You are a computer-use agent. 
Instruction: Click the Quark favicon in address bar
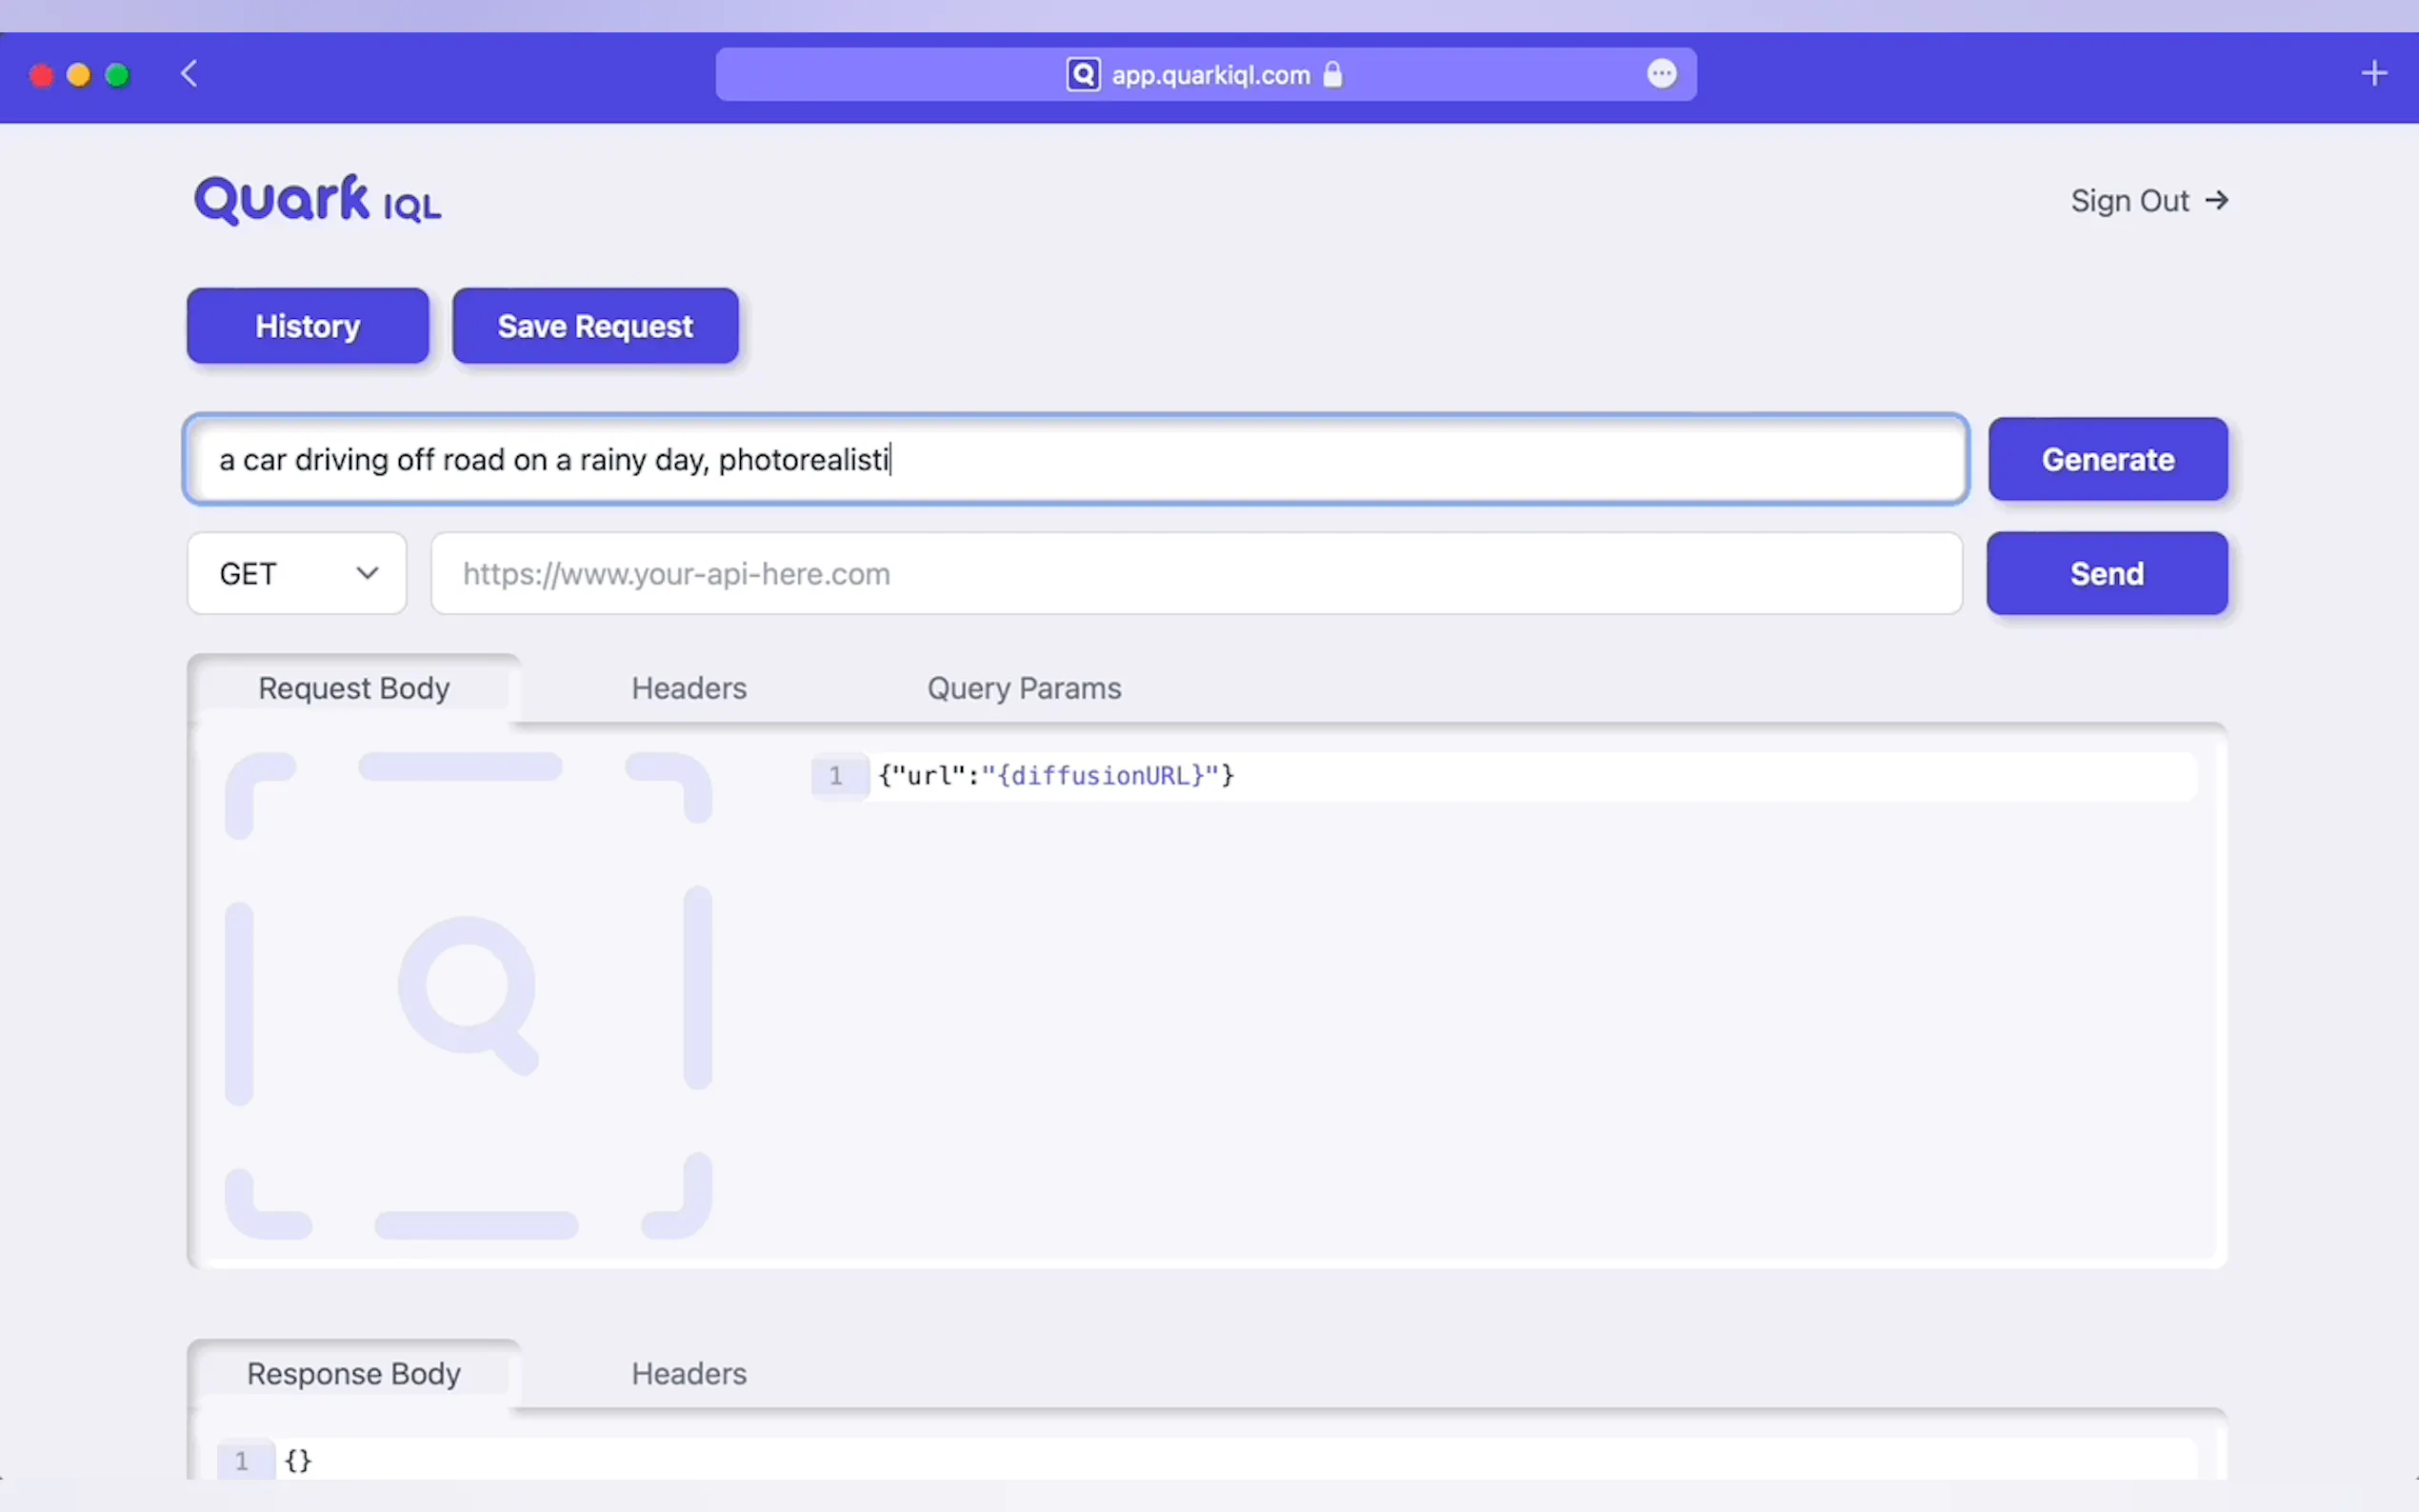(1083, 75)
